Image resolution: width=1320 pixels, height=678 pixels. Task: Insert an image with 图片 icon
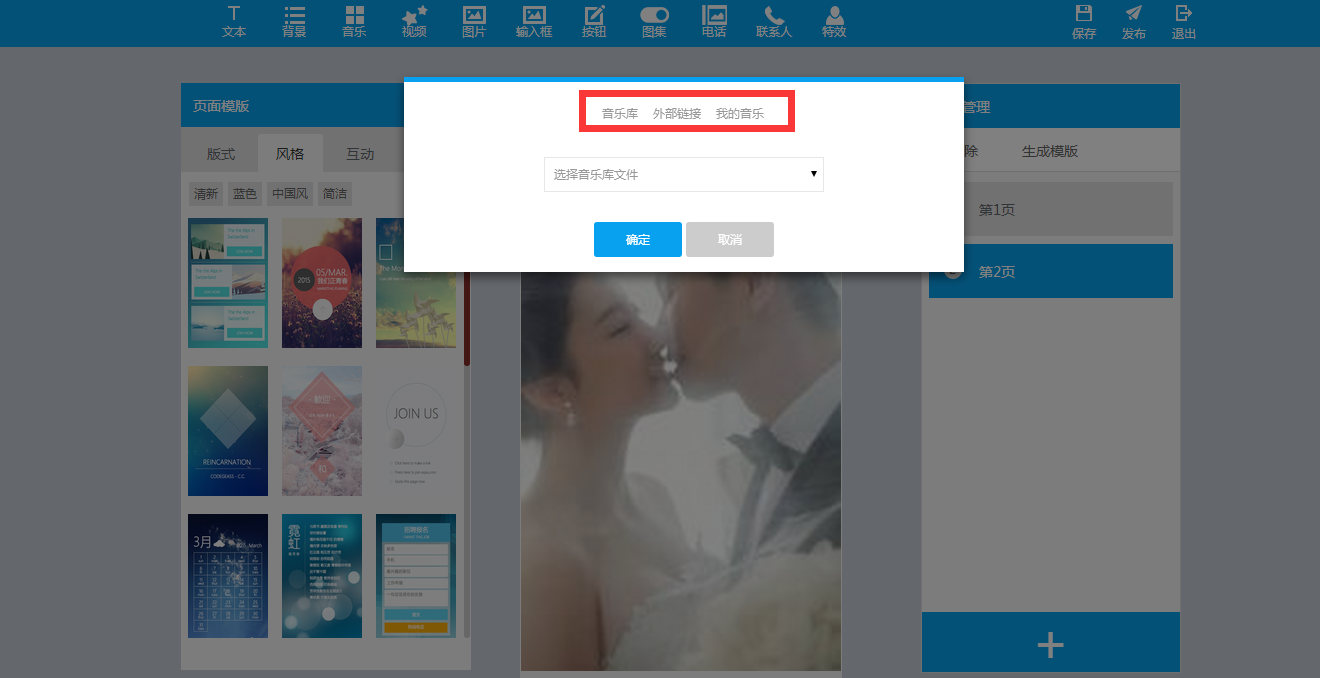pyautogui.click(x=474, y=21)
